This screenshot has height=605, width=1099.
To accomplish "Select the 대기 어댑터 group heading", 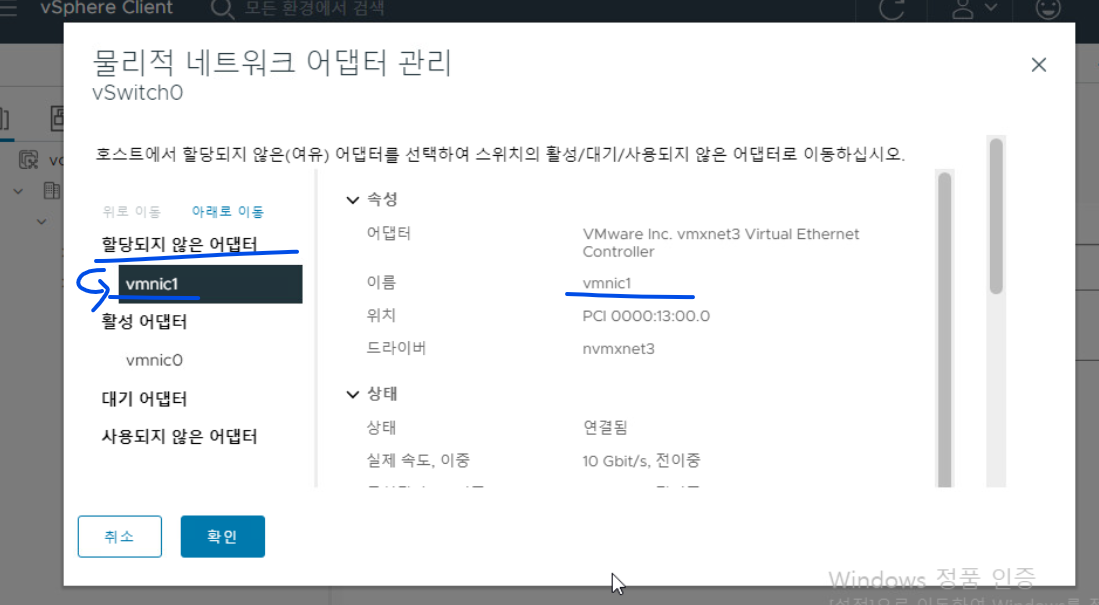I will click(144, 399).
